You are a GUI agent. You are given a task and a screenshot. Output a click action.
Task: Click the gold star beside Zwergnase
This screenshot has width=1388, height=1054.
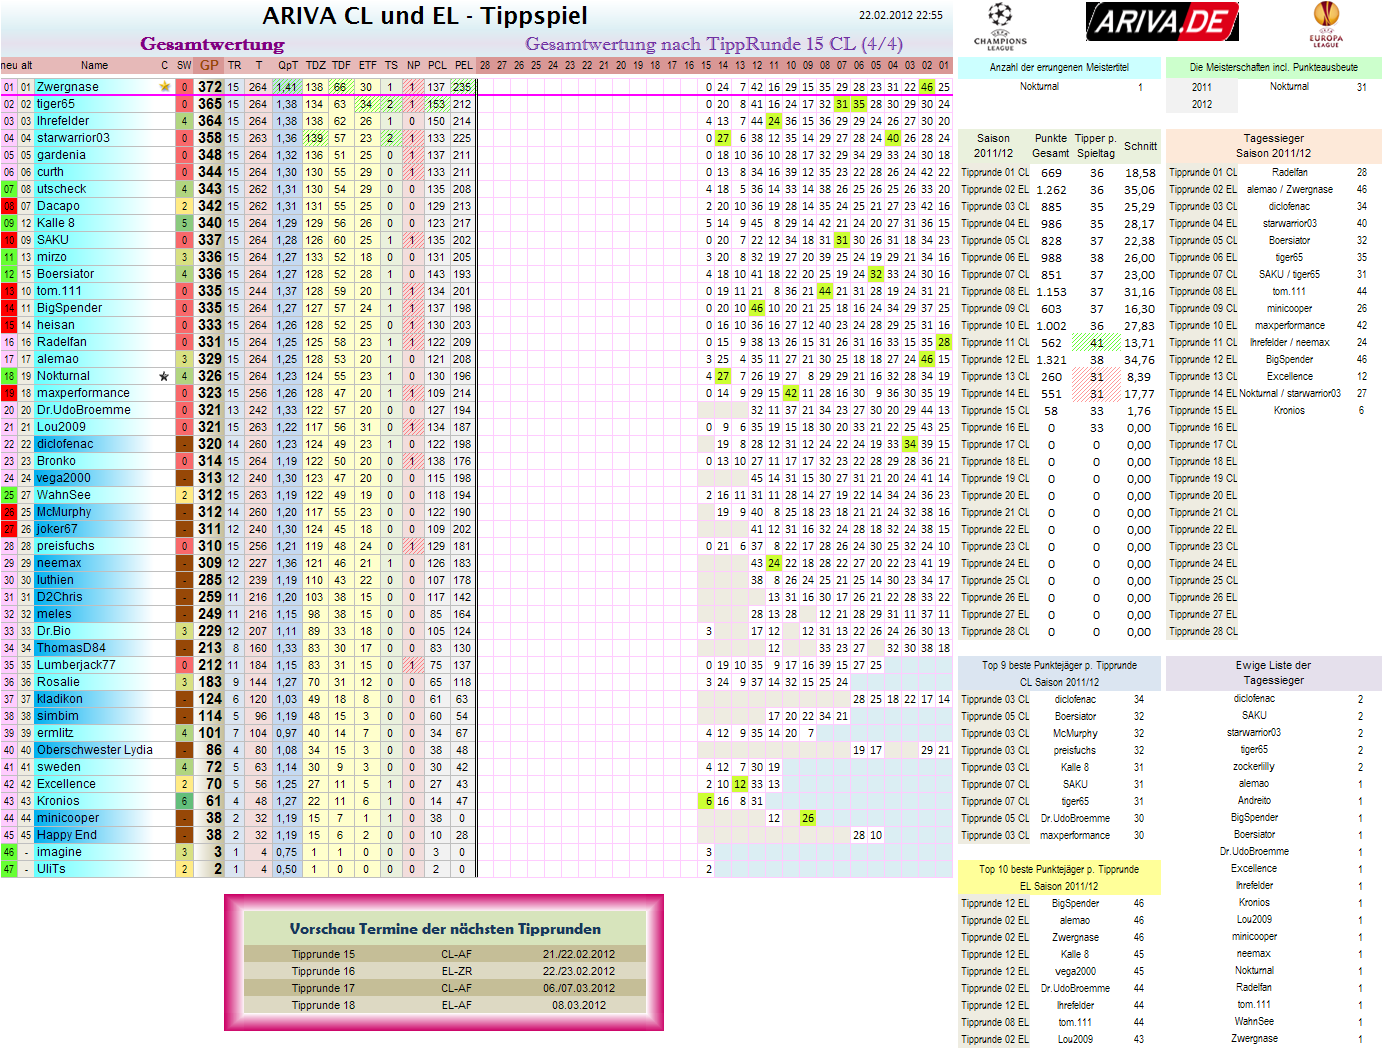164,87
